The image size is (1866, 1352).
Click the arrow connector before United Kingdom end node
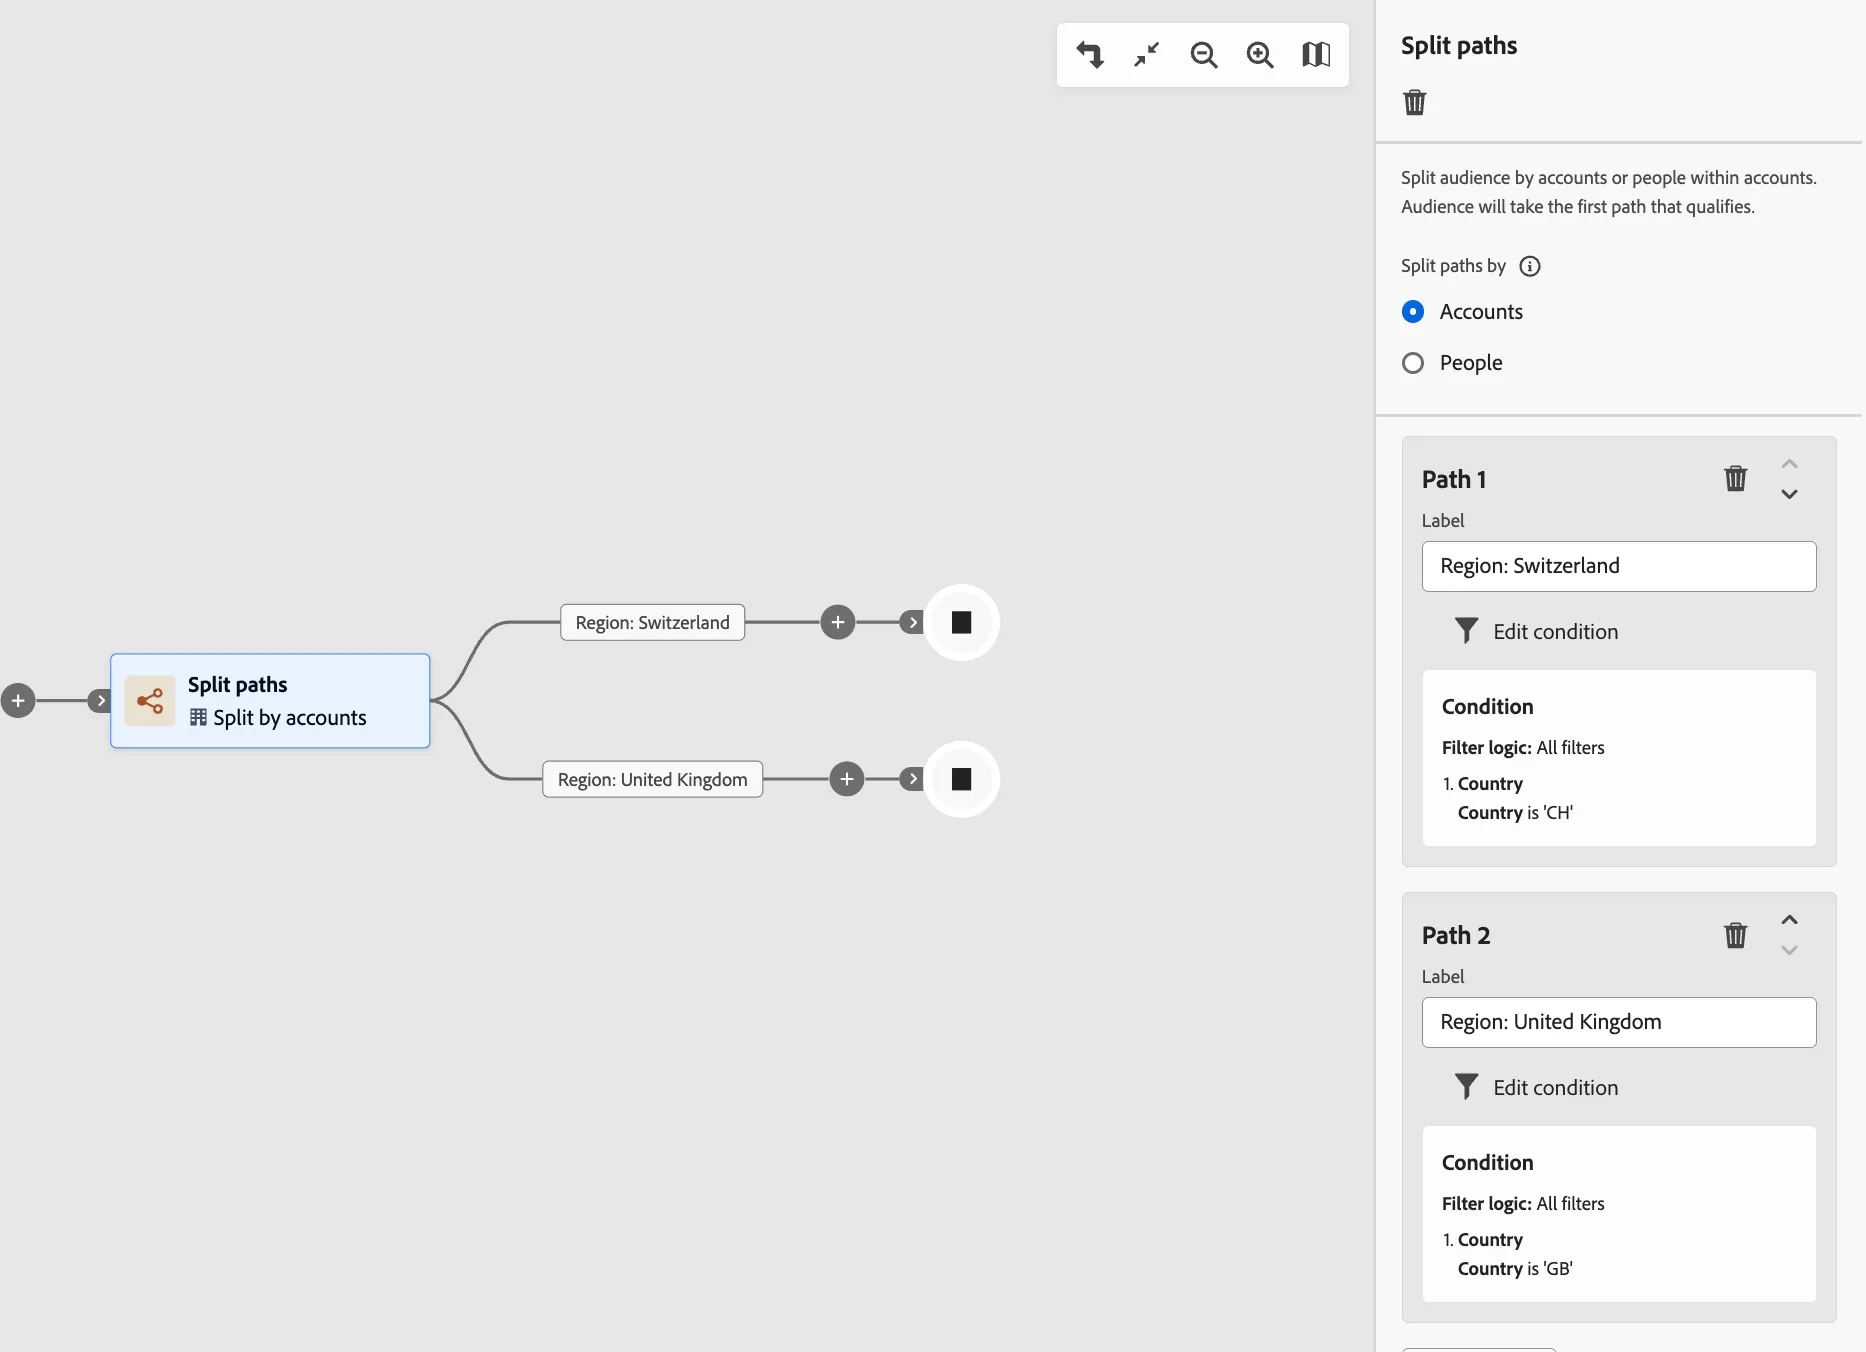coord(911,779)
